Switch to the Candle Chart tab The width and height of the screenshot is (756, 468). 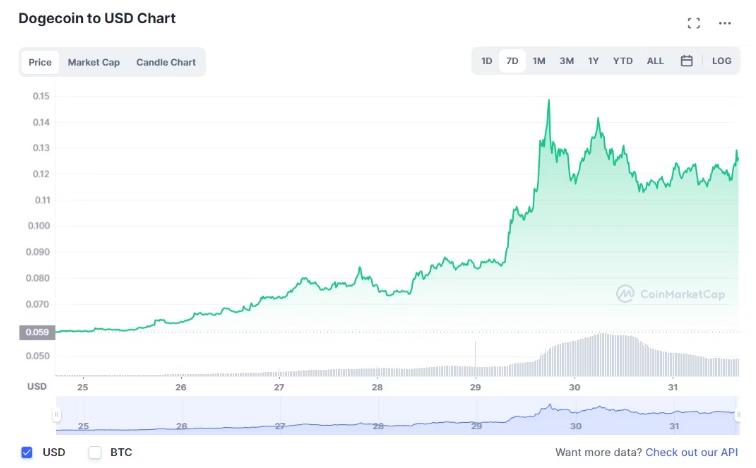point(166,62)
